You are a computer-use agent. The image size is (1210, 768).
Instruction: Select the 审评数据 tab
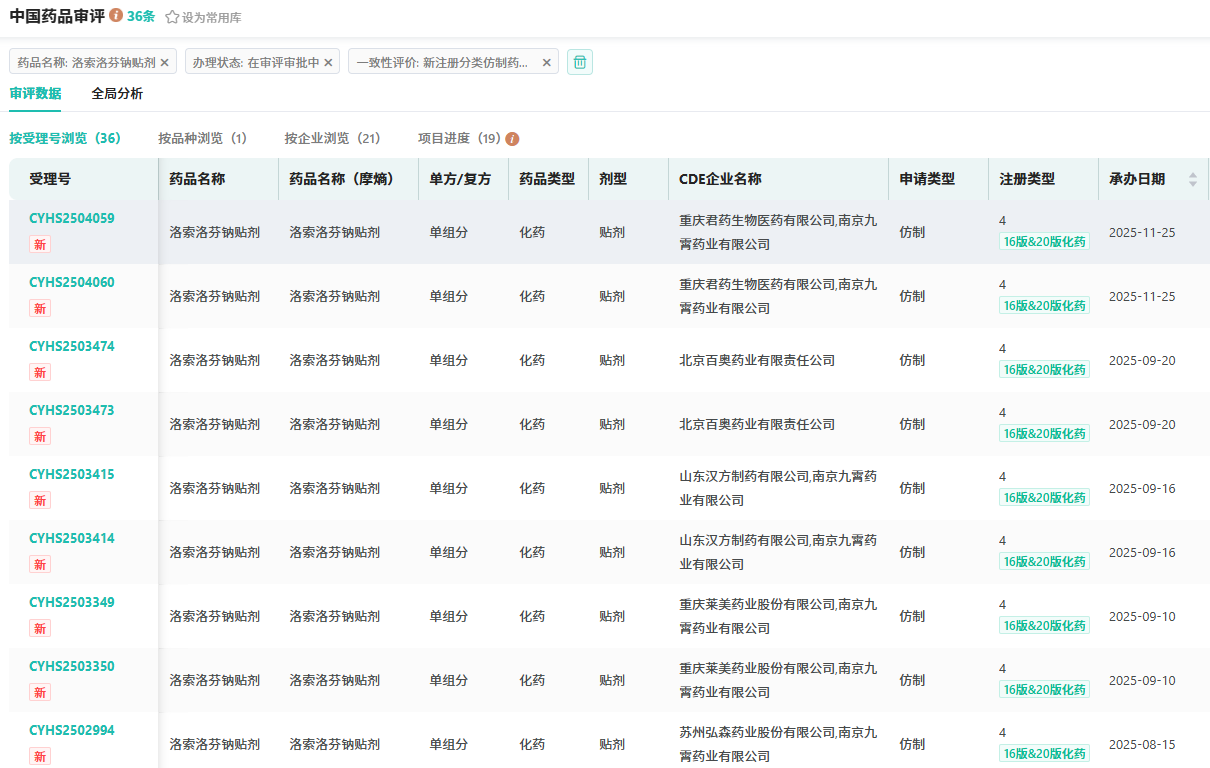[35, 94]
